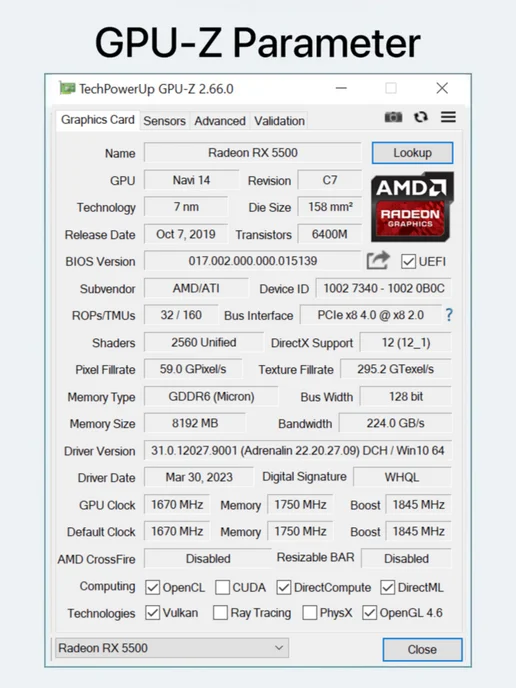Open the hamburger menu icon
This screenshot has height=688, width=516.
448,117
